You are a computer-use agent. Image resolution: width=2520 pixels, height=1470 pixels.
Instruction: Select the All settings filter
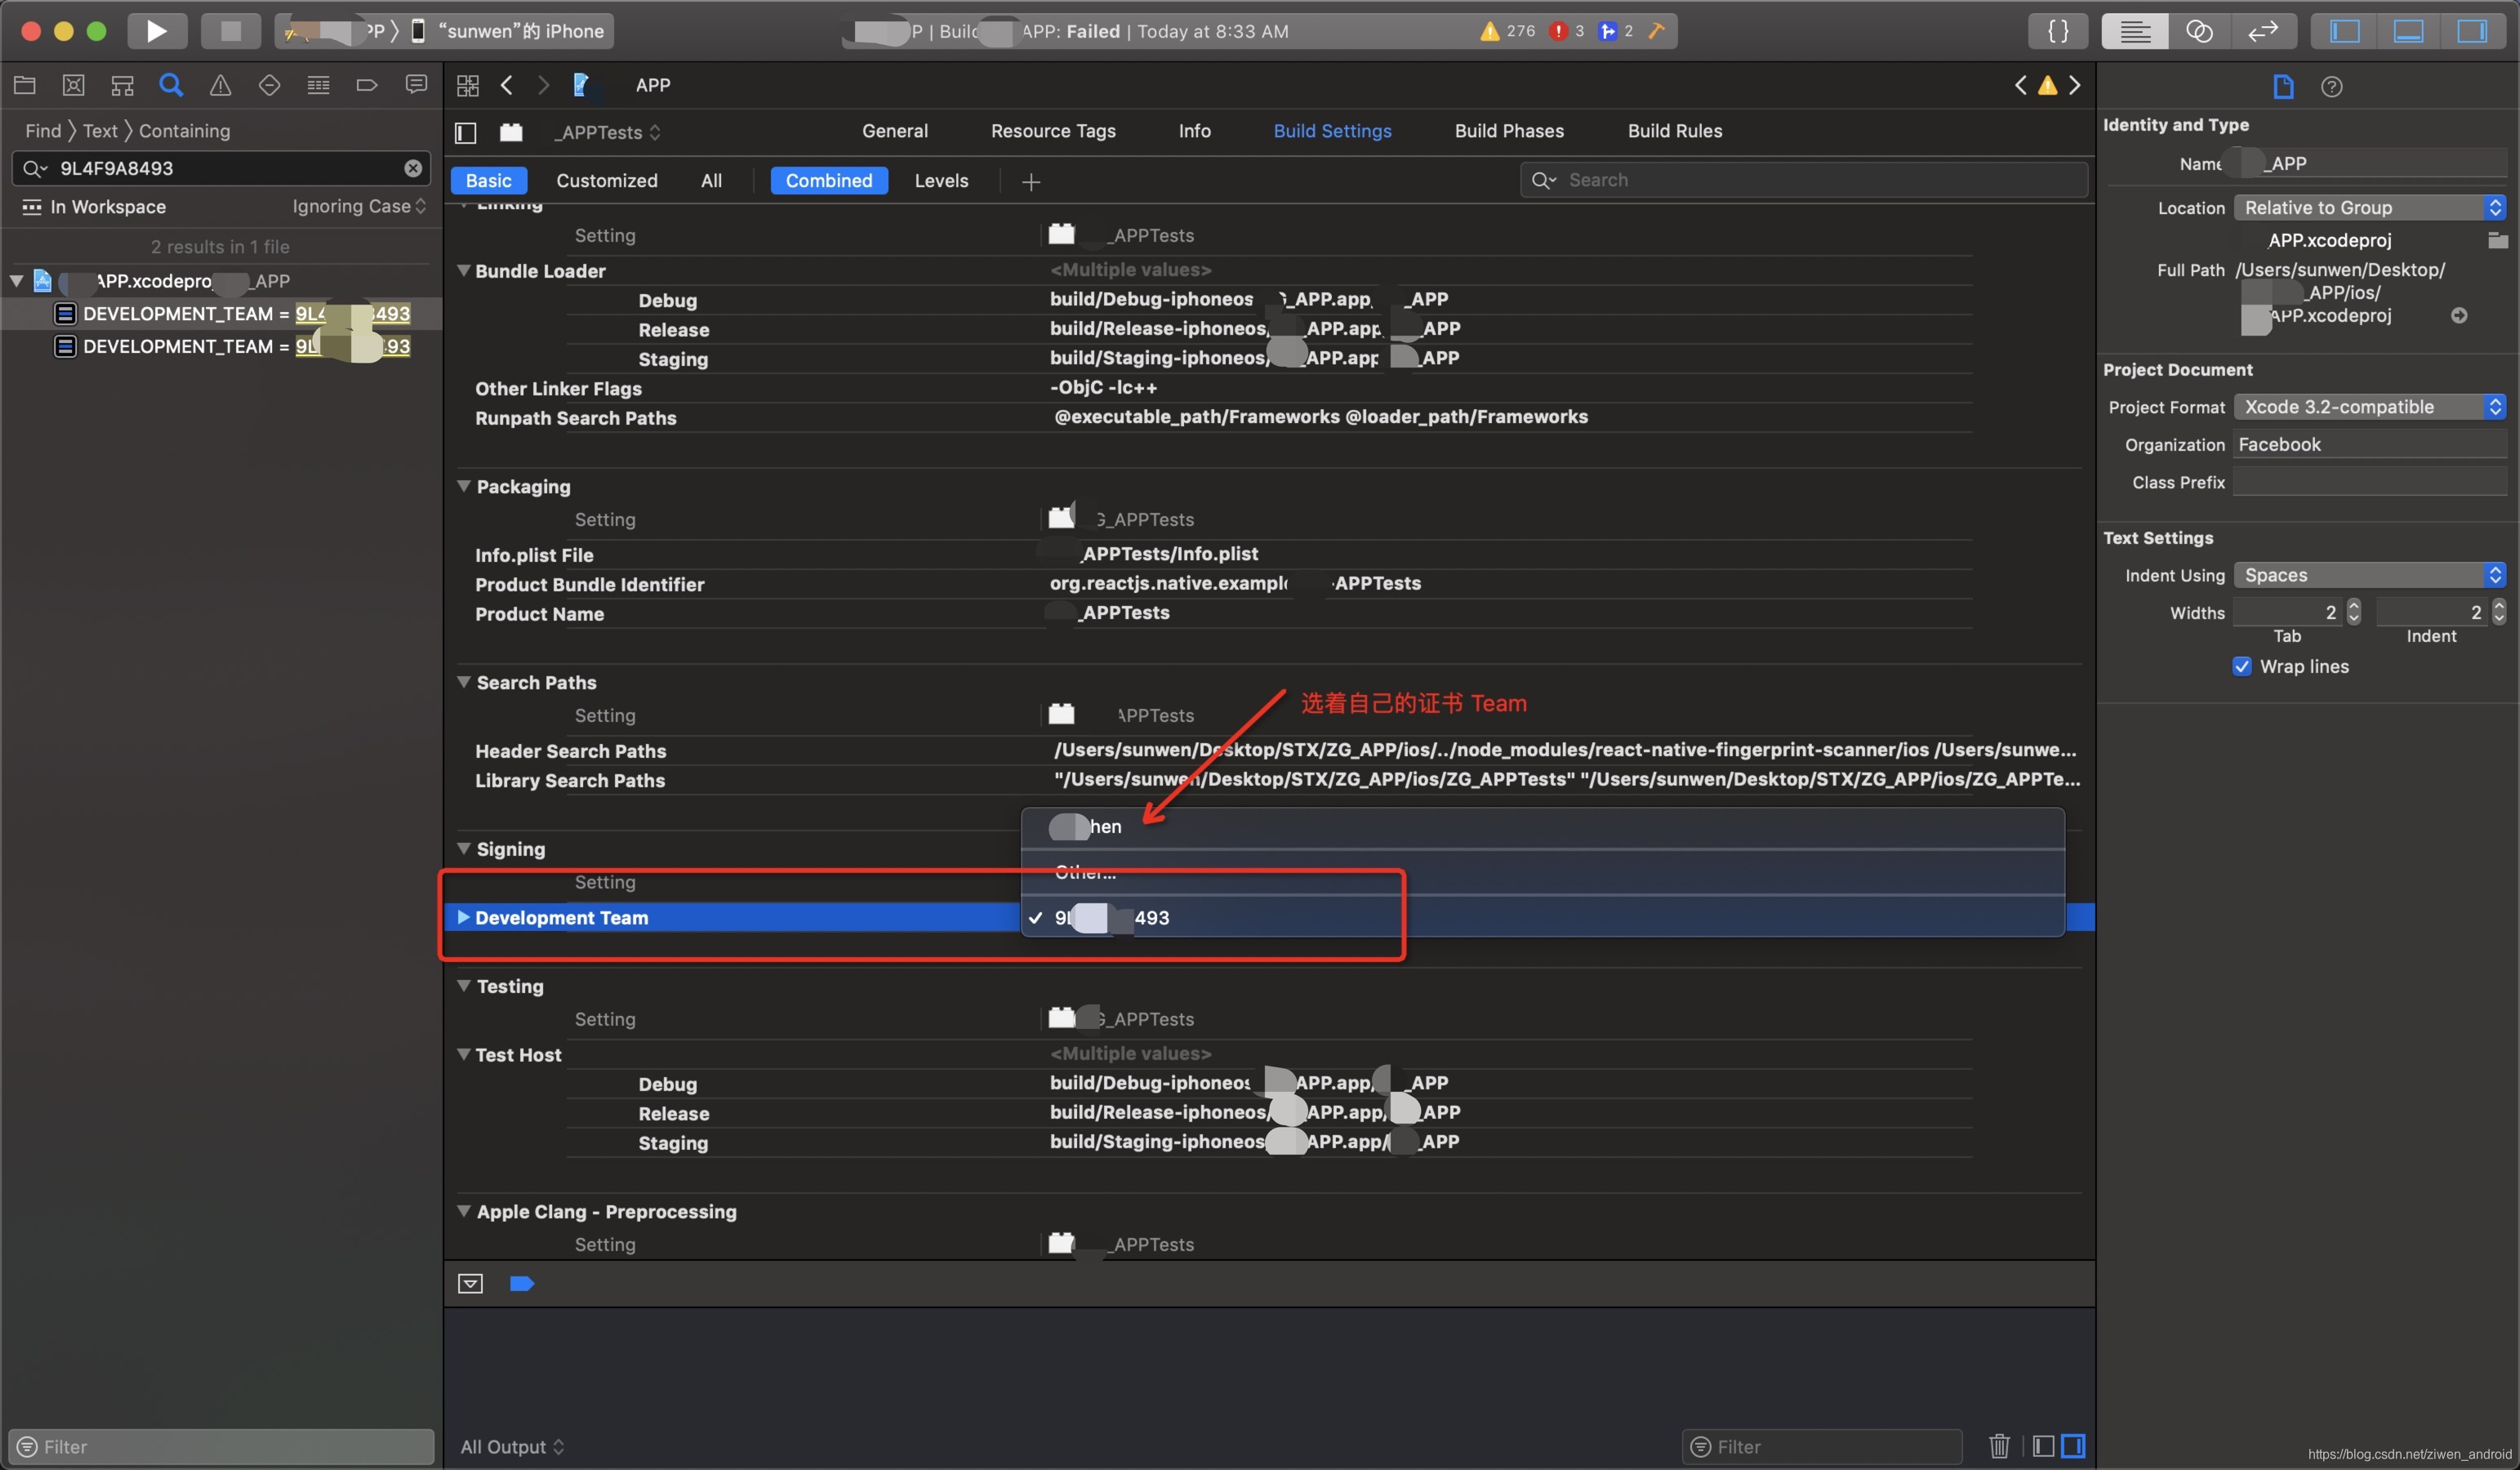[x=711, y=180]
